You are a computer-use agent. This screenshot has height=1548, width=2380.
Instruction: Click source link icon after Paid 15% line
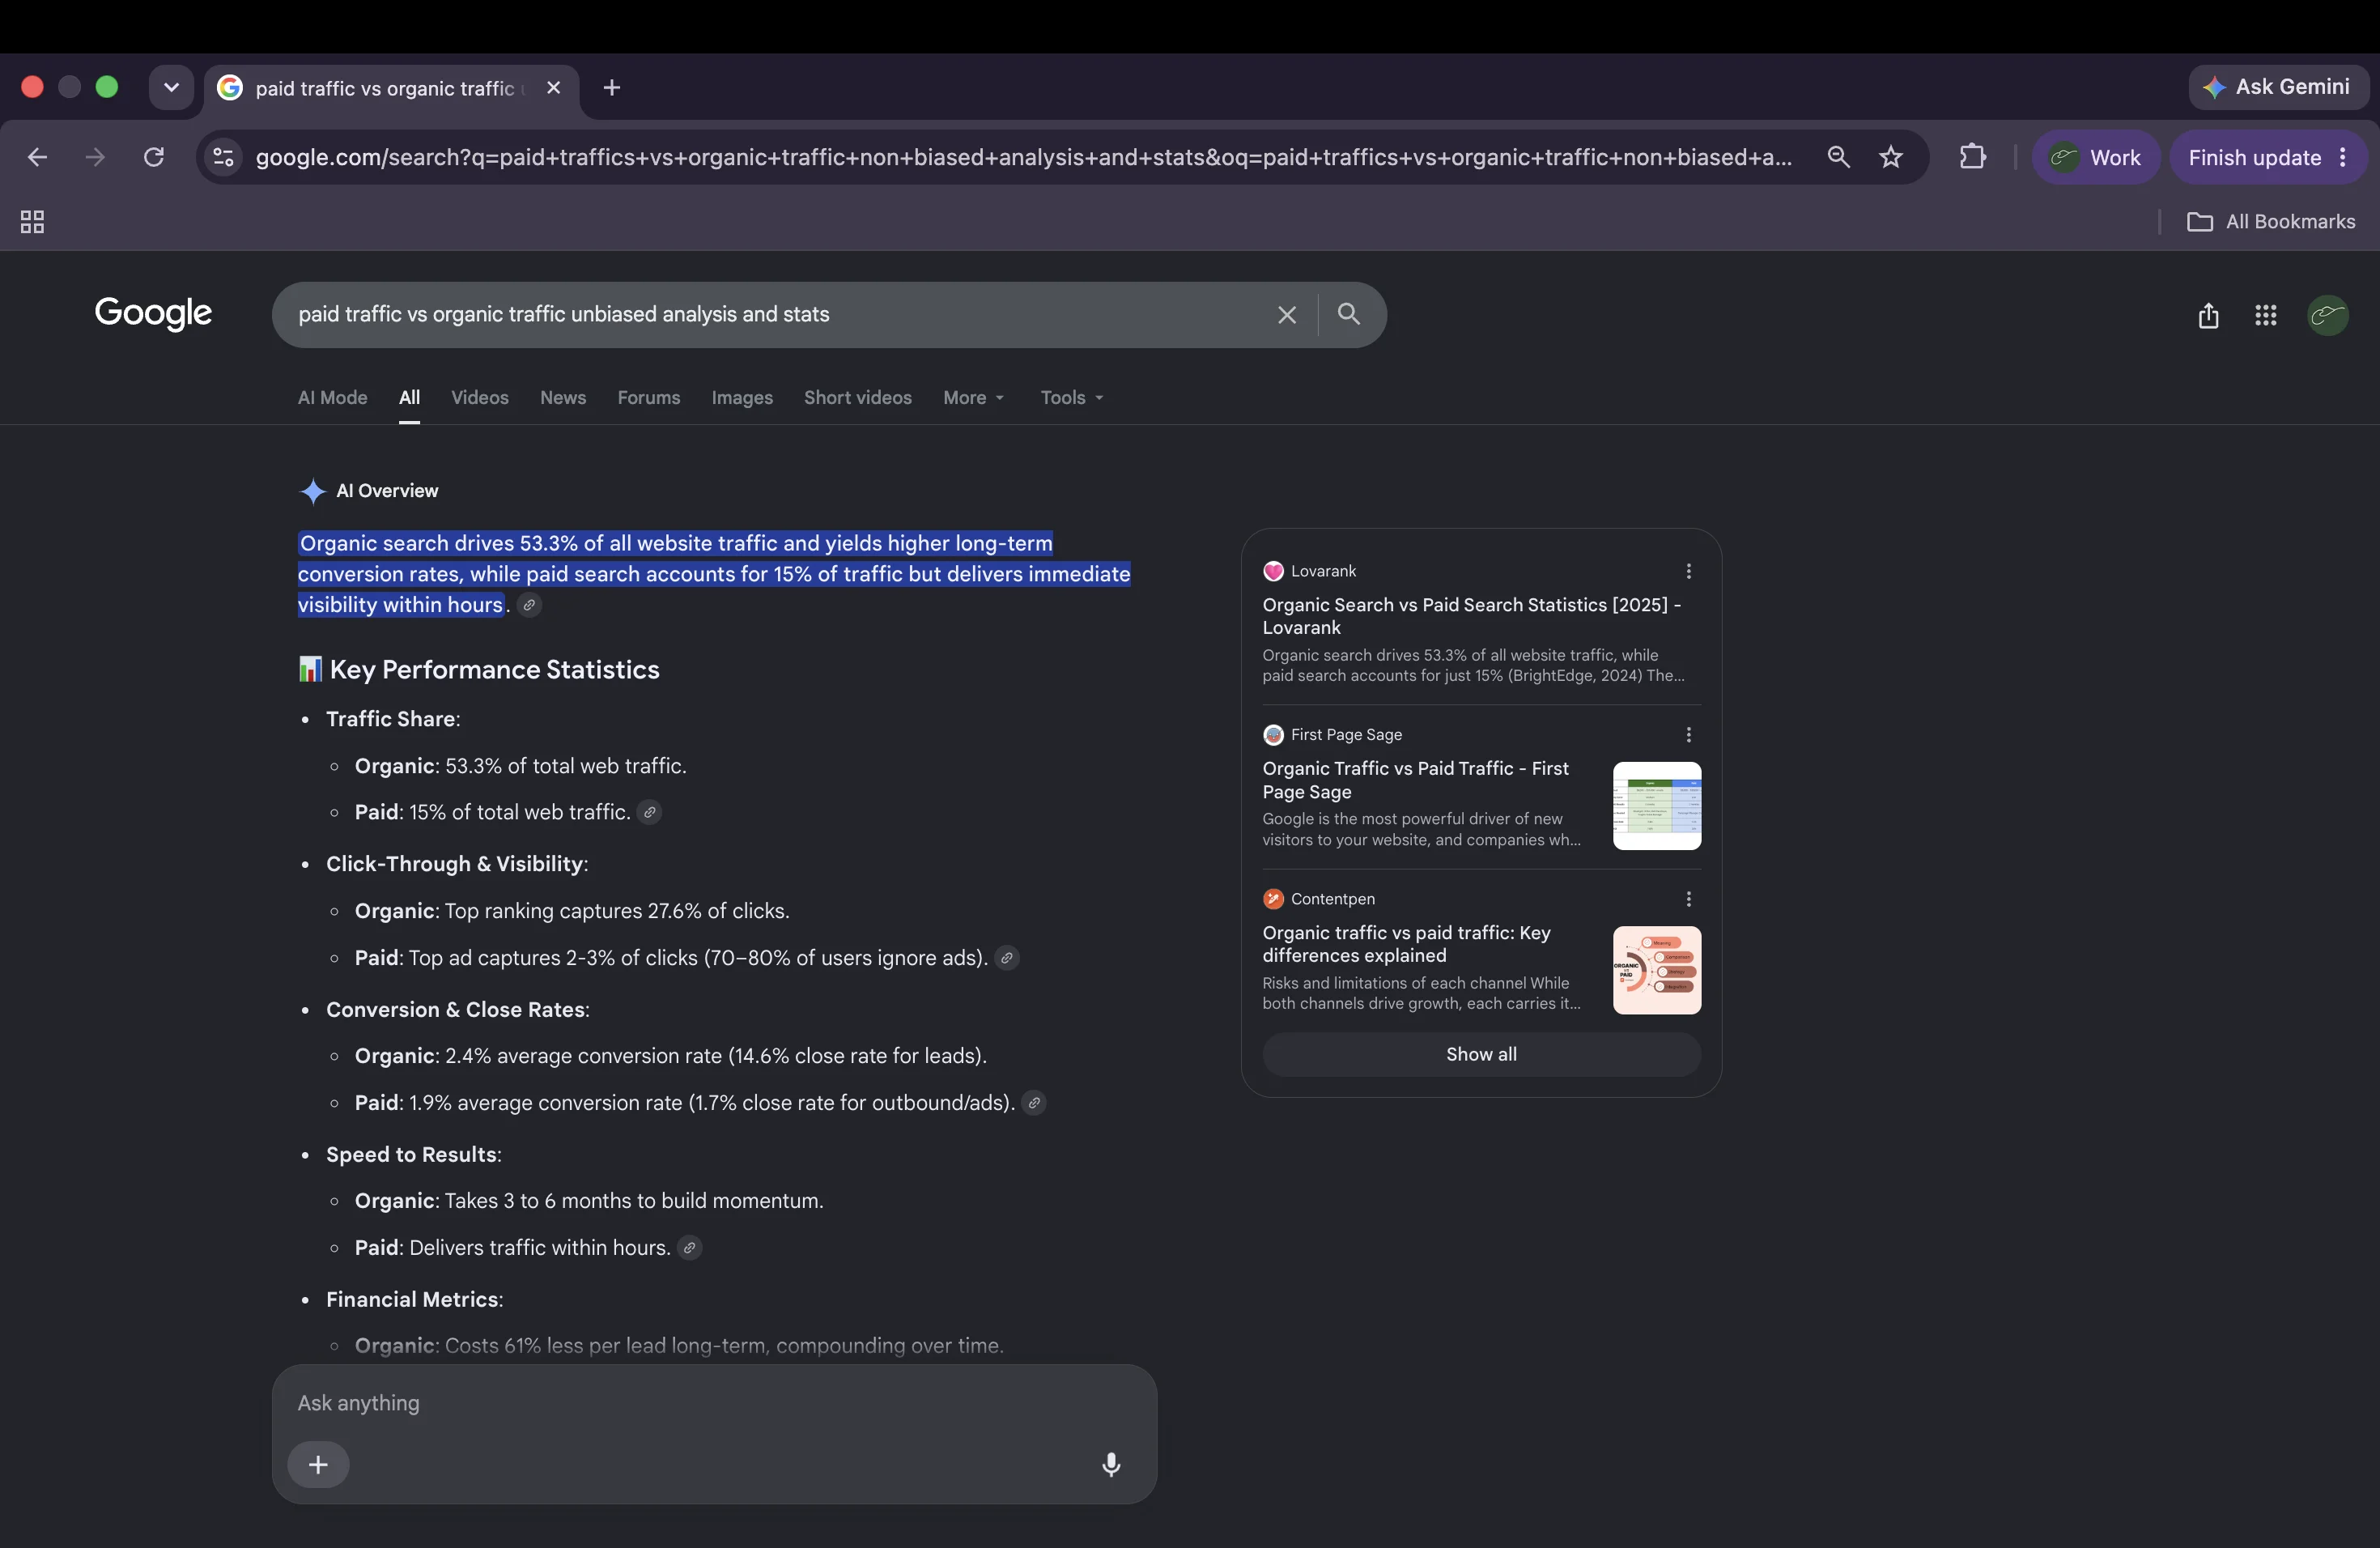coord(649,812)
